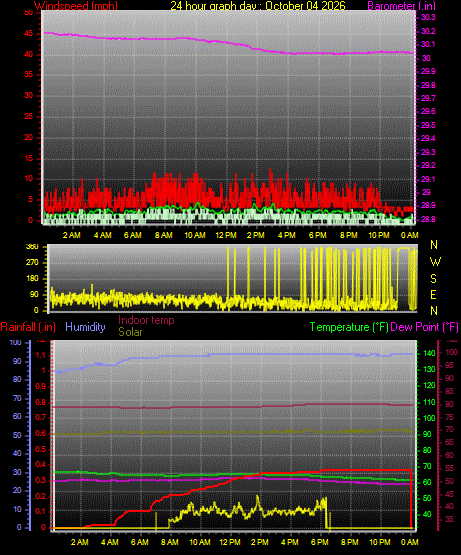
Task: Click the 180 wind direction axis value
Action: pos(33,279)
